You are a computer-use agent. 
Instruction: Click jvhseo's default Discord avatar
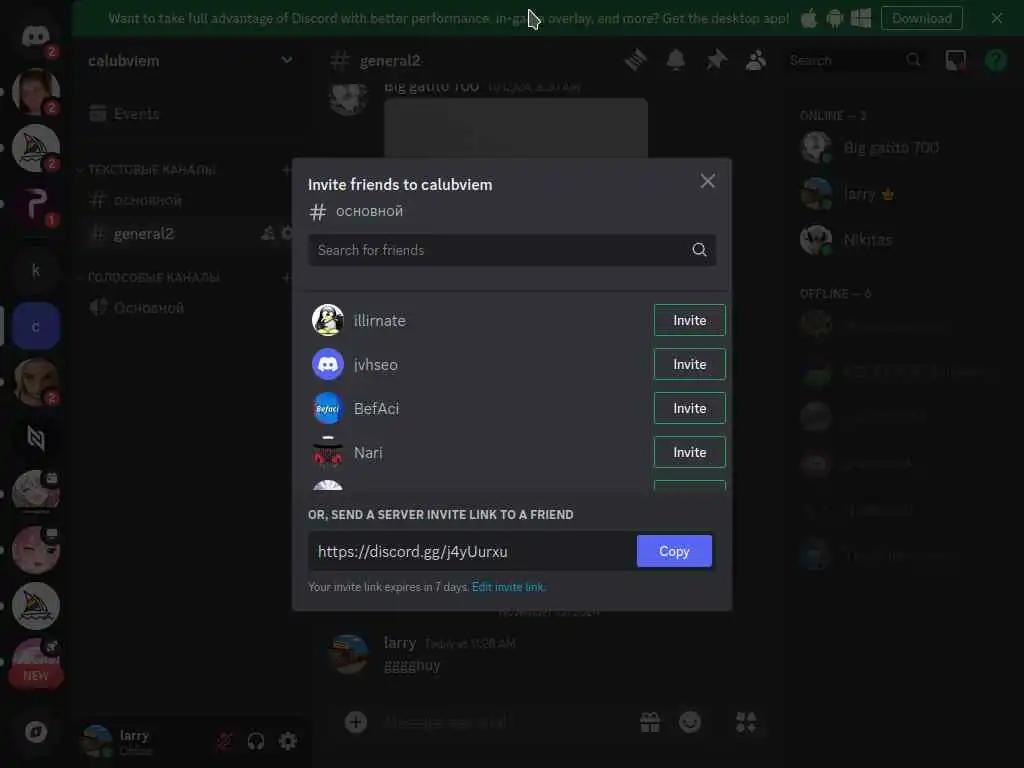pyautogui.click(x=328, y=364)
